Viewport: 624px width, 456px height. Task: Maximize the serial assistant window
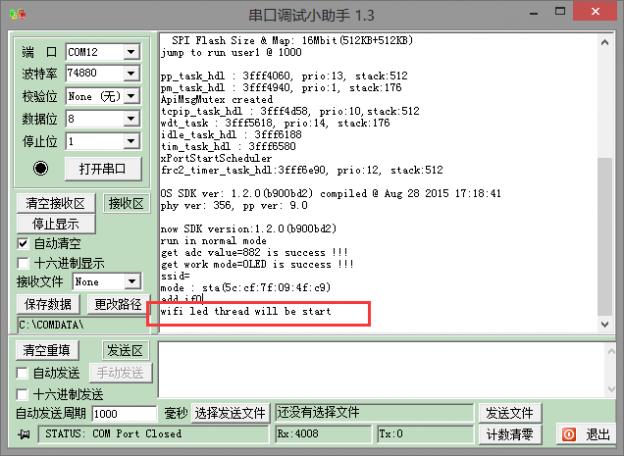point(560,11)
